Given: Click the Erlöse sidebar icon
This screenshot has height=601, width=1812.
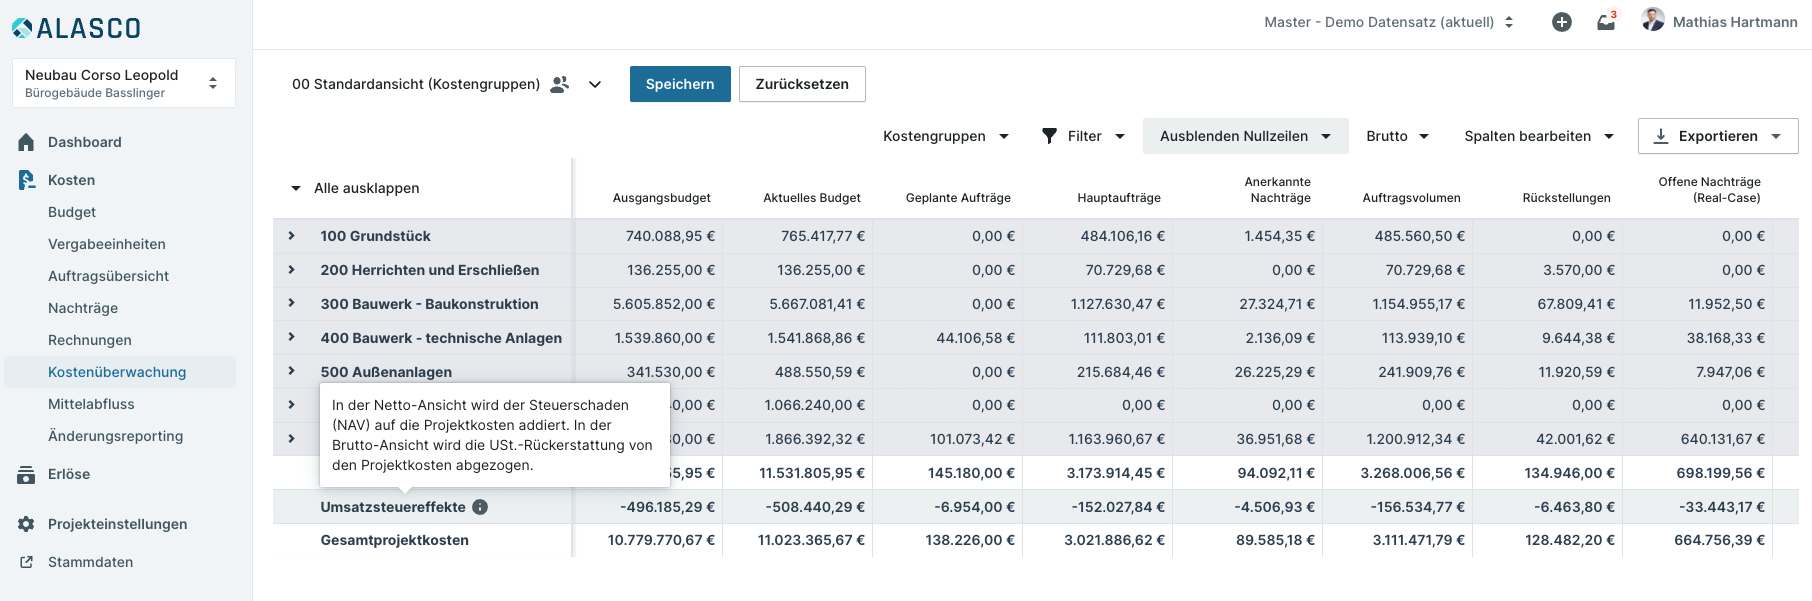Looking at the screenshot, I should [x=26, y=474].
